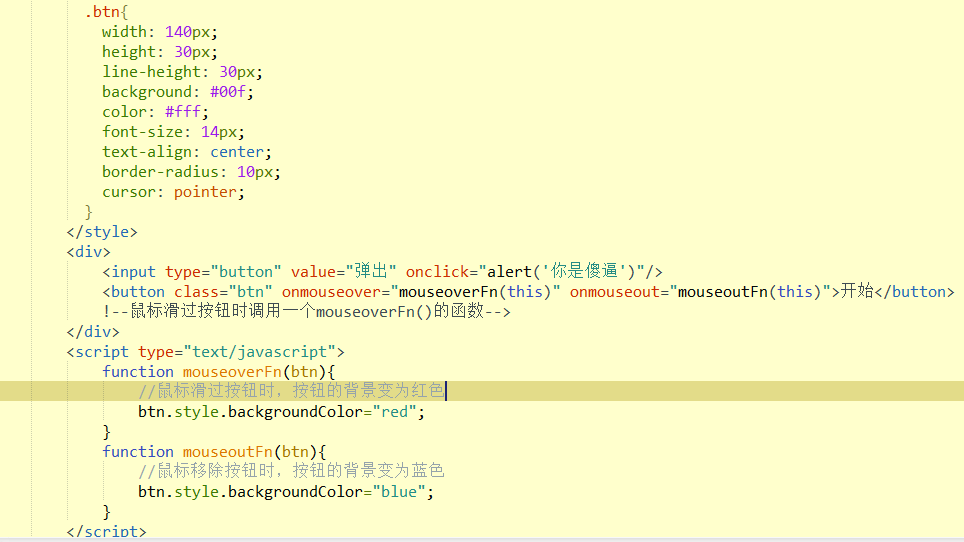964x542 pixels.
Task: Click the onmouseover attribute name
Action: 331,292
